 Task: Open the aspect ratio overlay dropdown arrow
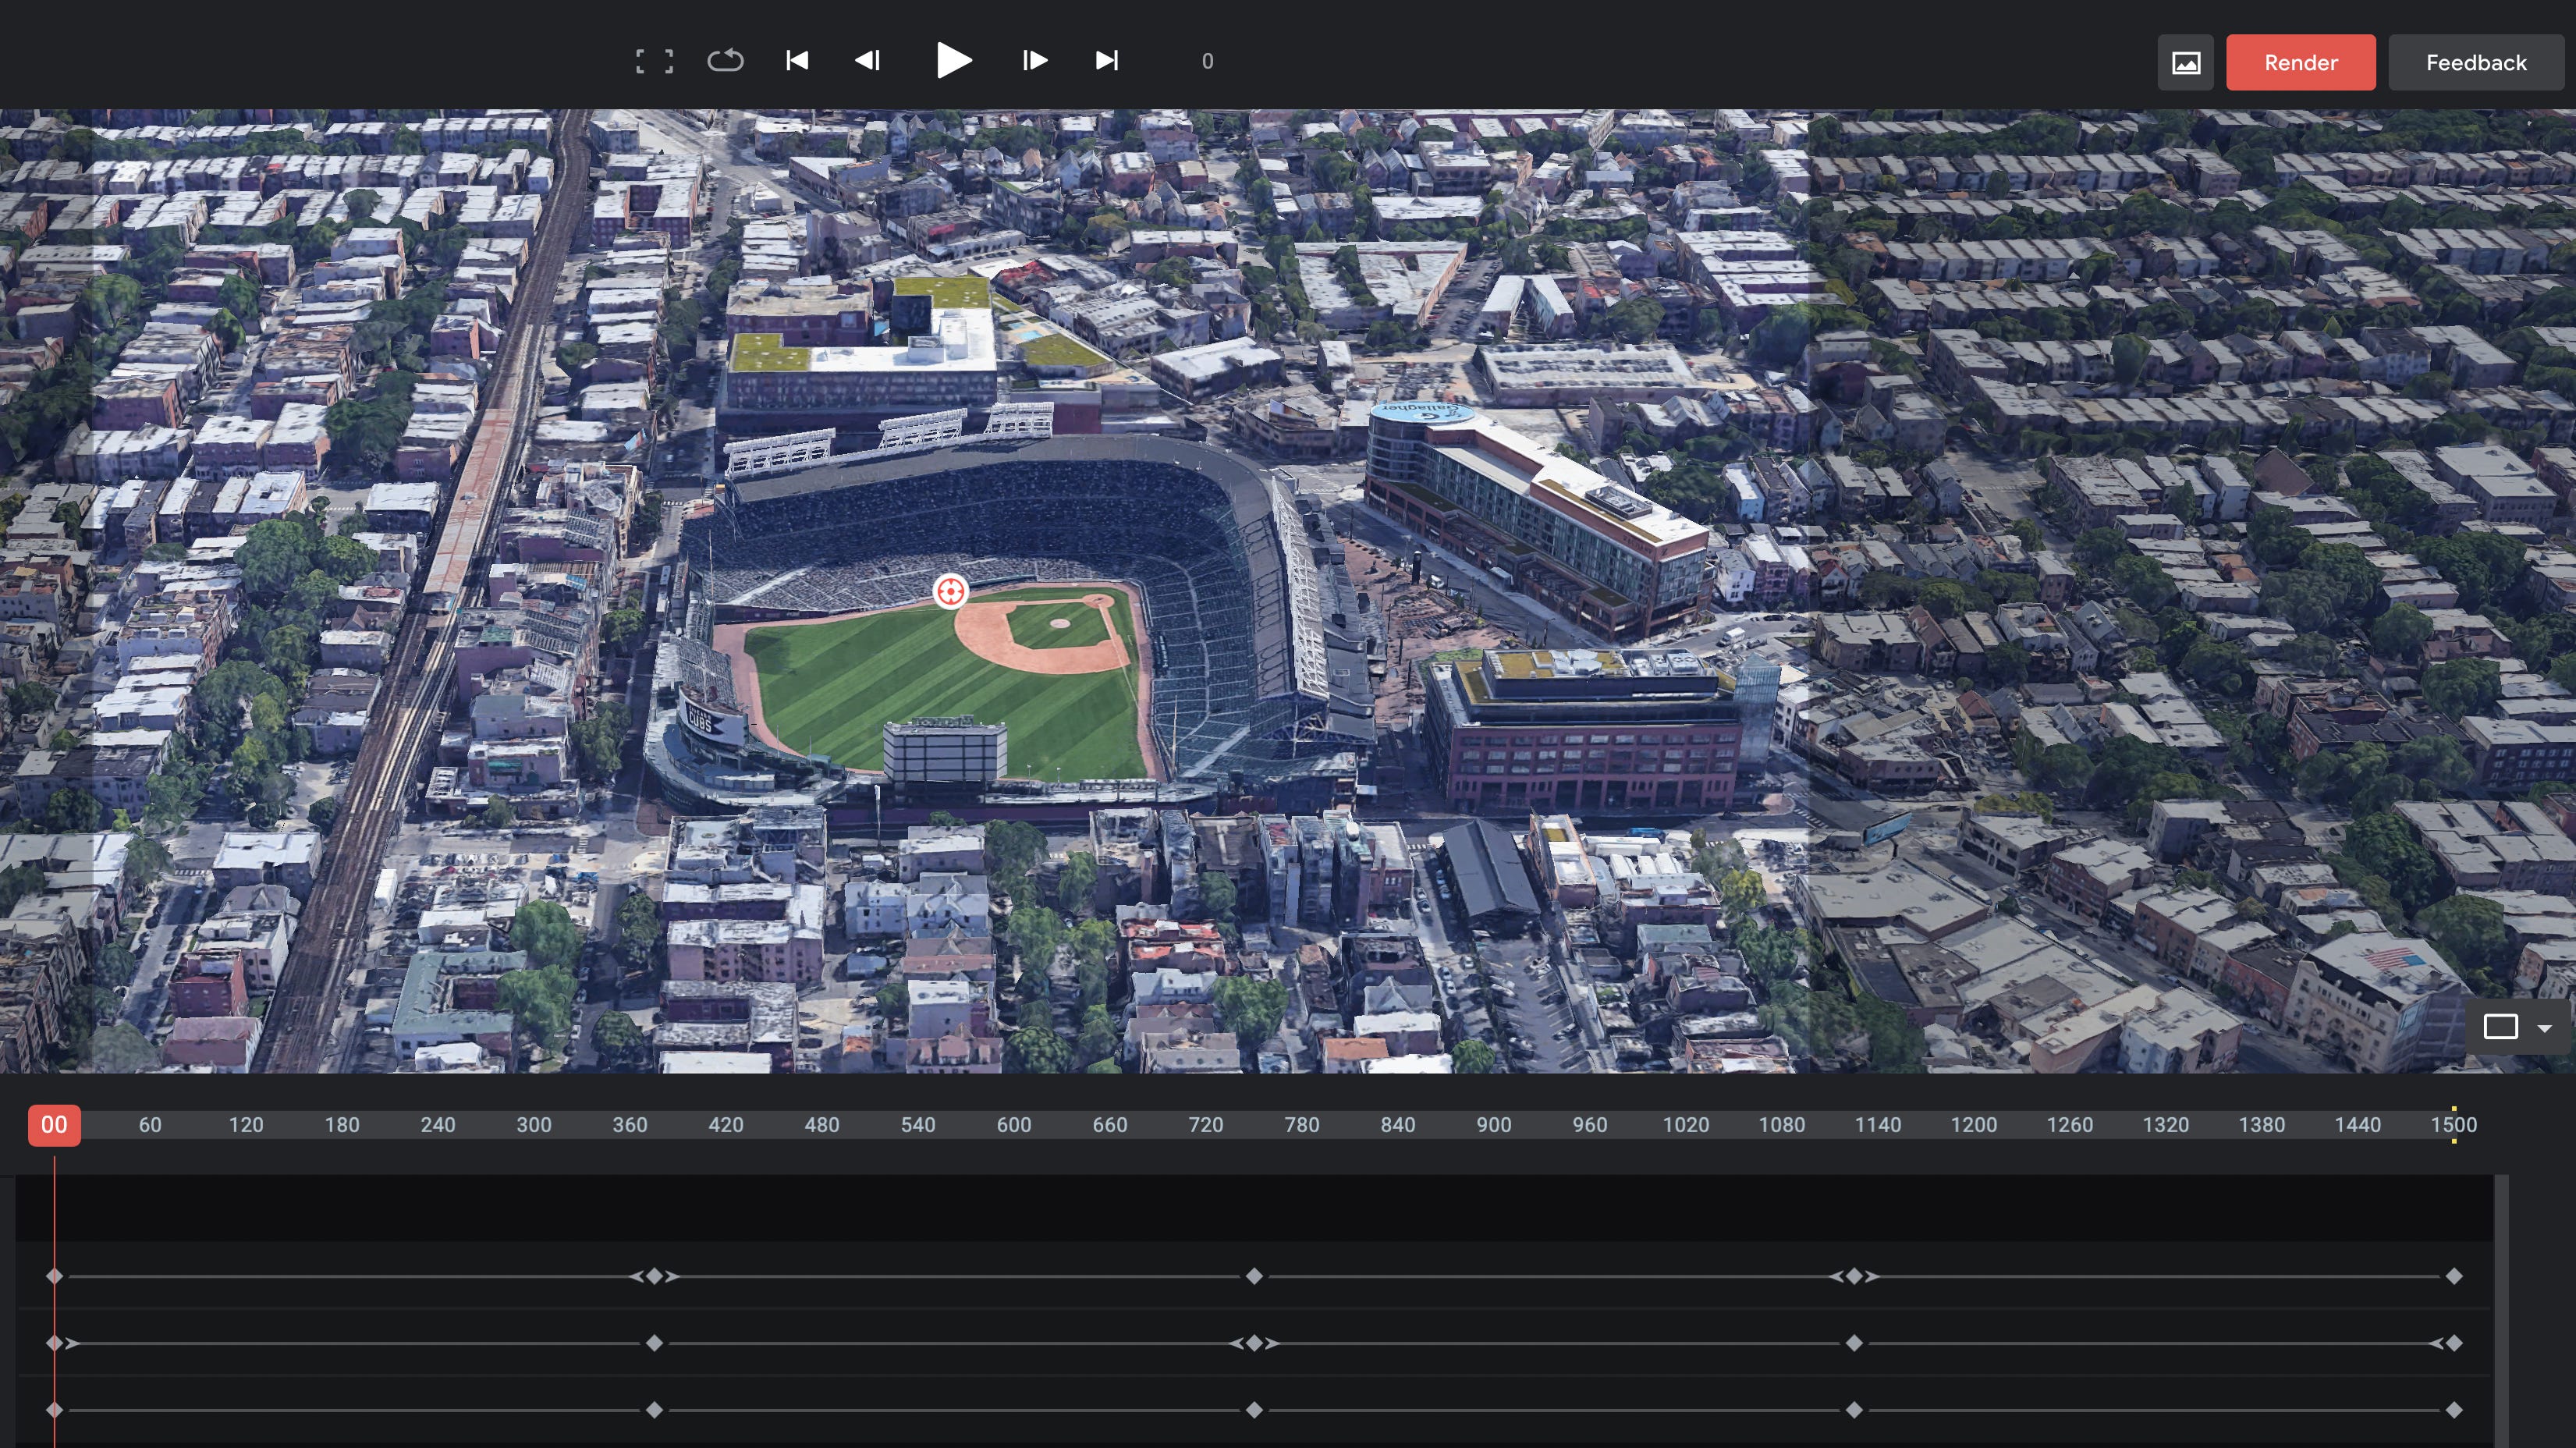2545,1027
